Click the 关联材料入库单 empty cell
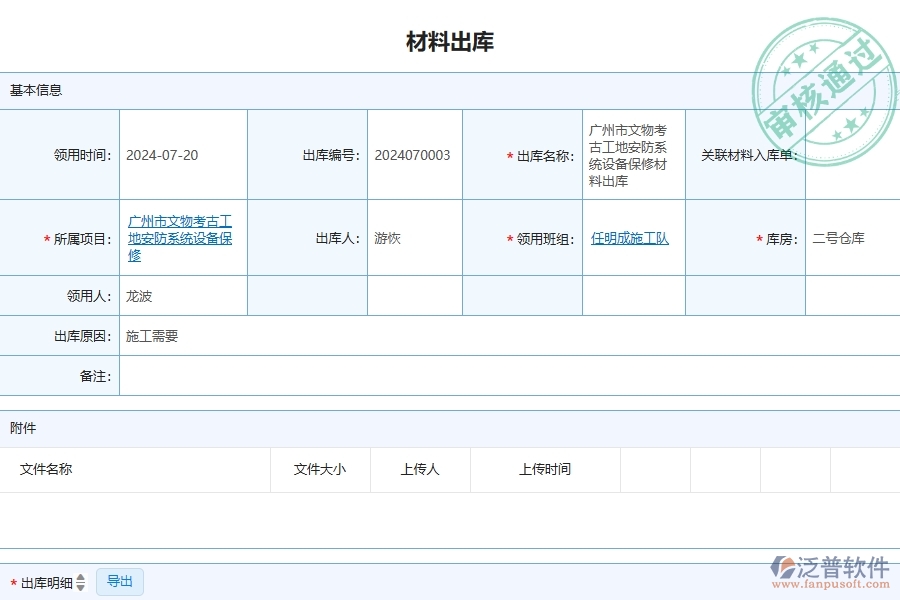 click(x=852, y=155)
